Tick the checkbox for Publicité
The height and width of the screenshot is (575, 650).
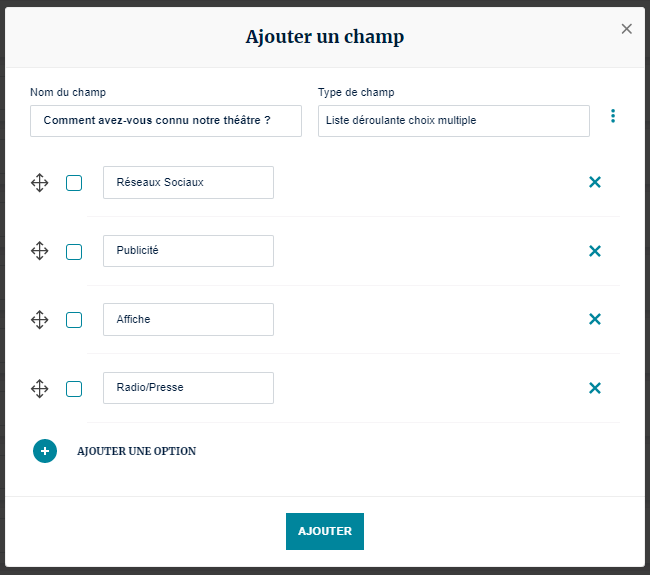[x=74, y=251]
